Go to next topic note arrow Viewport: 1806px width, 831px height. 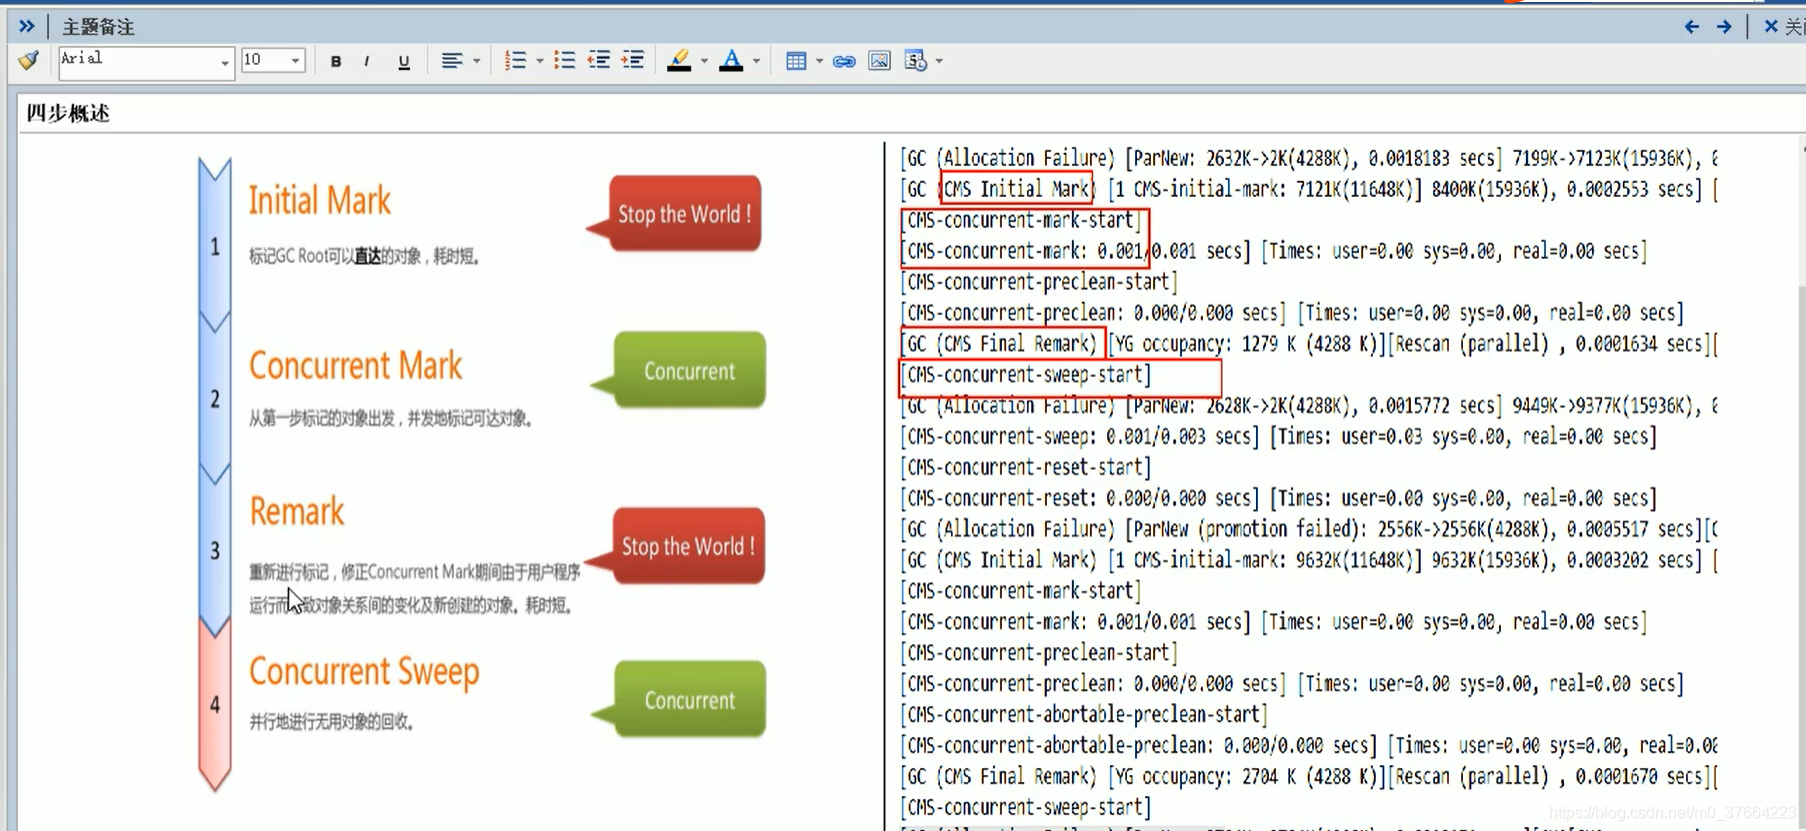point(1724,27)
